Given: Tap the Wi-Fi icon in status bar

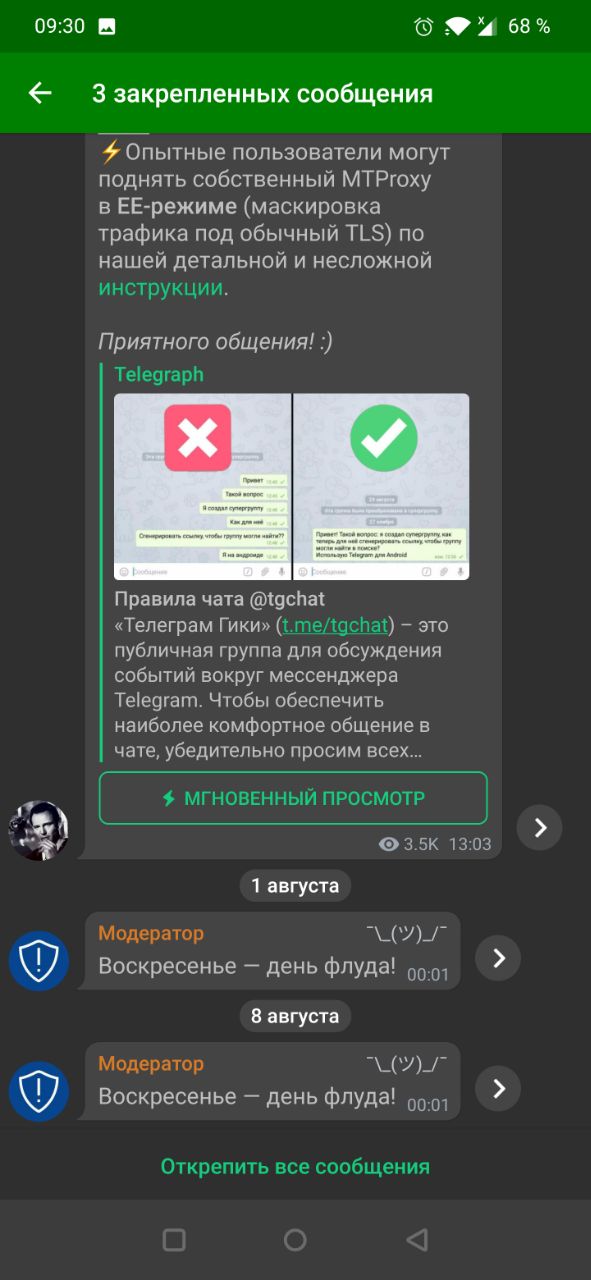Looking at the screenshot, I should click(x=457, y=27).
